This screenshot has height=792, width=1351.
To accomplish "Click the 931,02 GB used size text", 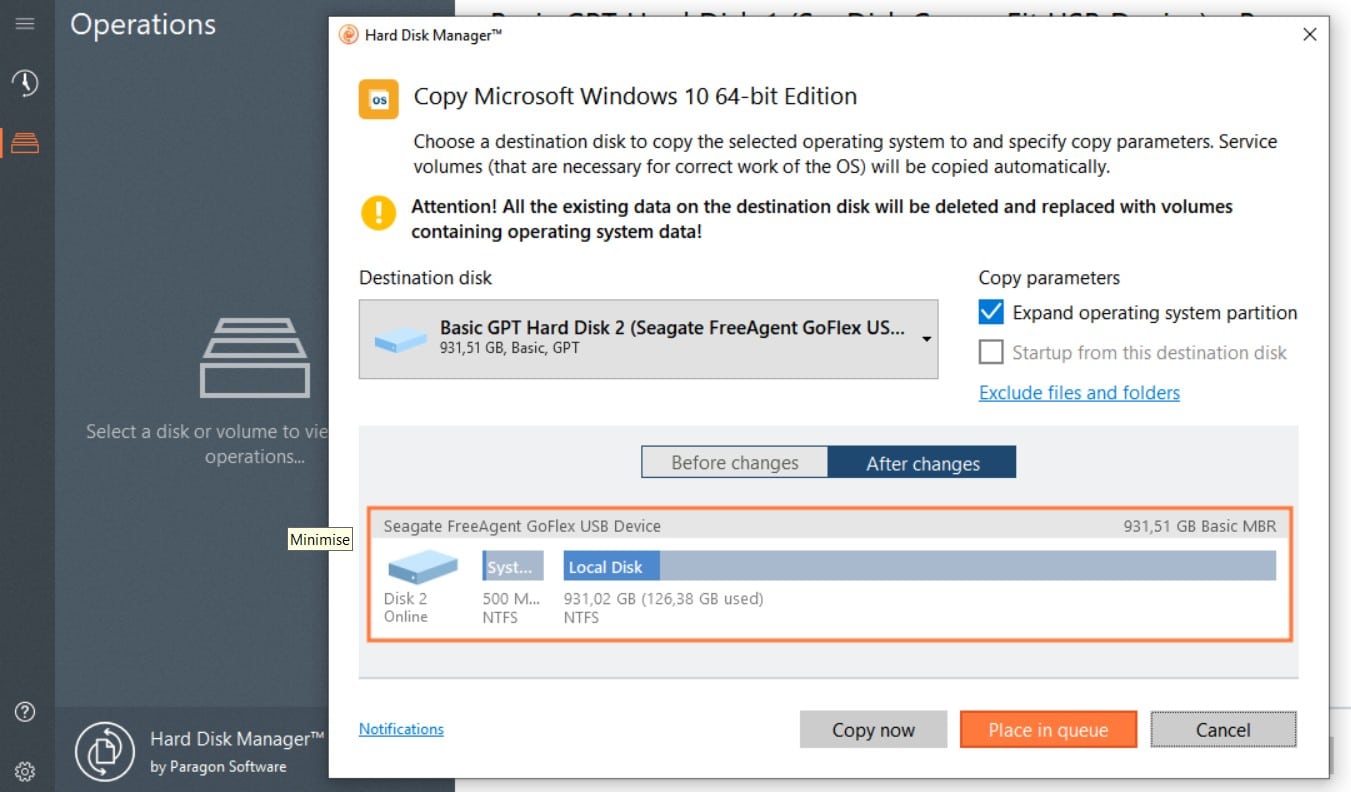I will pyautogui.click(x=663, y=599).
